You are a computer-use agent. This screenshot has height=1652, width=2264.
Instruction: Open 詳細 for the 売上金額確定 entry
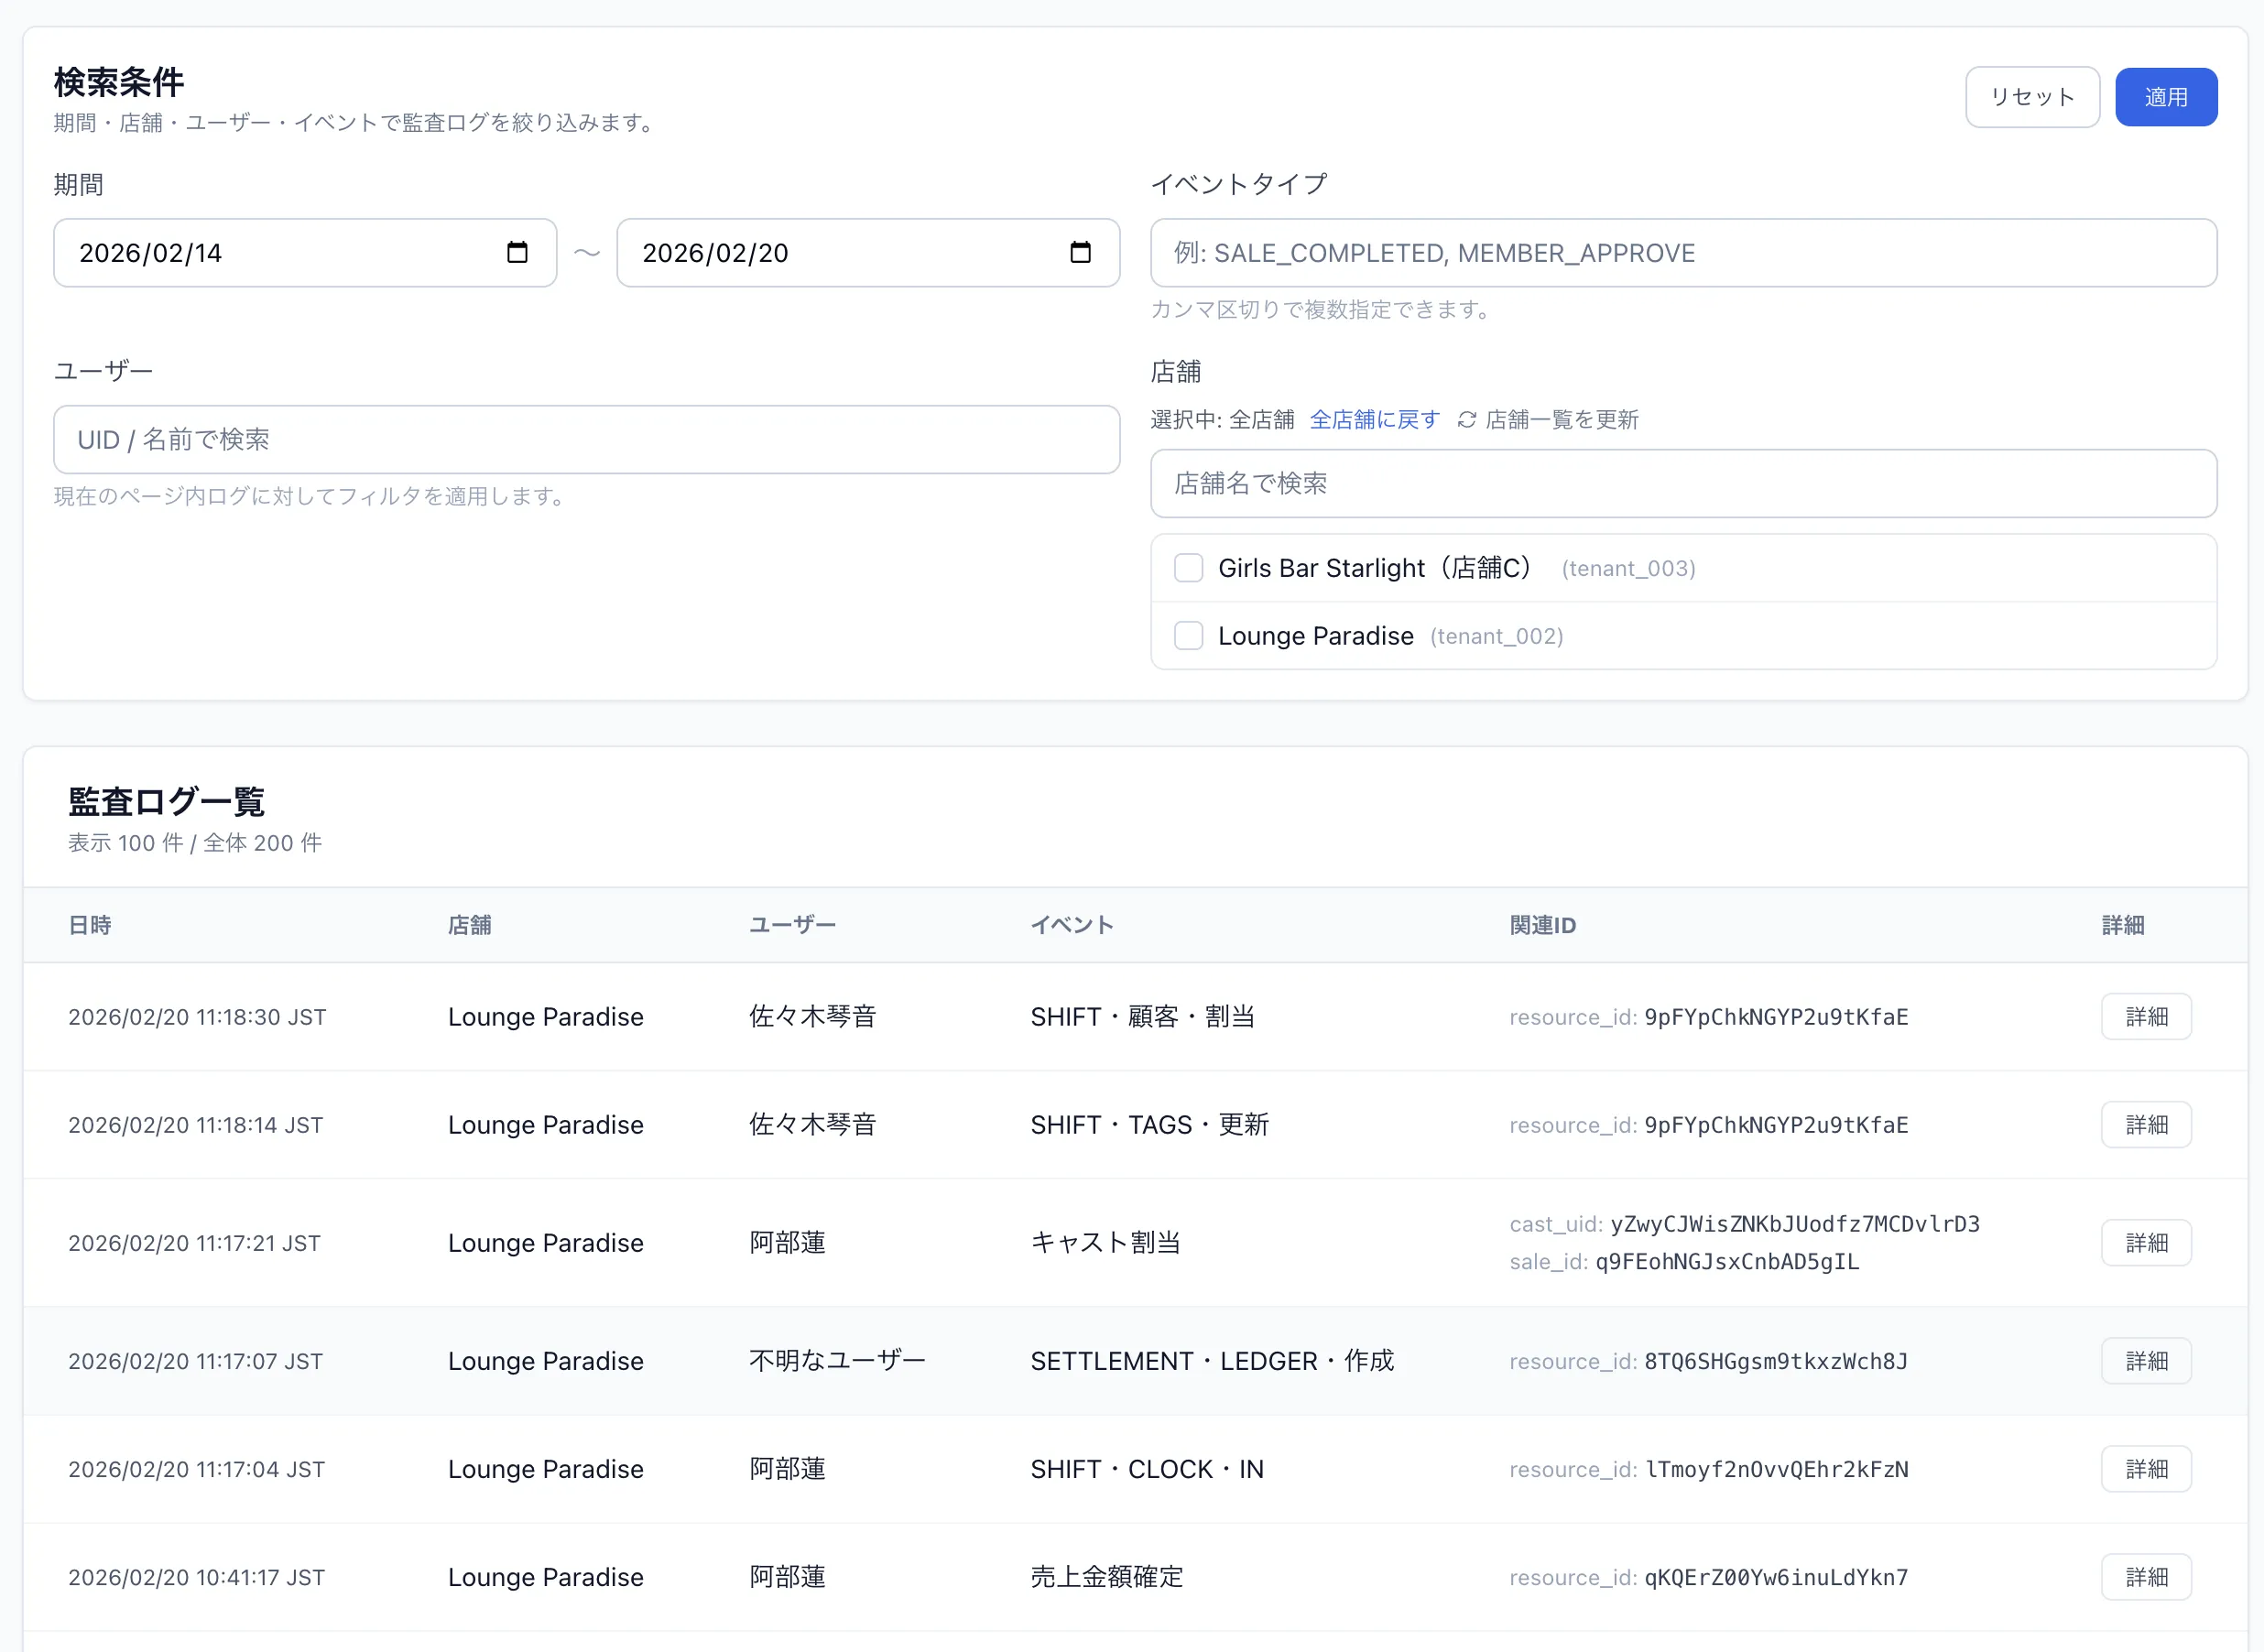point(2146,1577)
